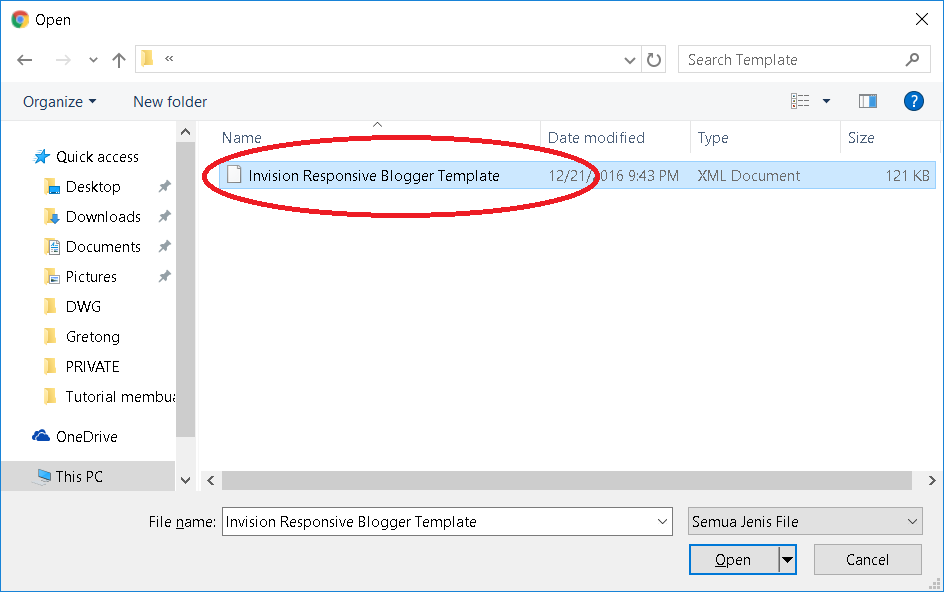Click the horizontal scrollbar track
Screen dimensions: 944x598
coord(567,480)
